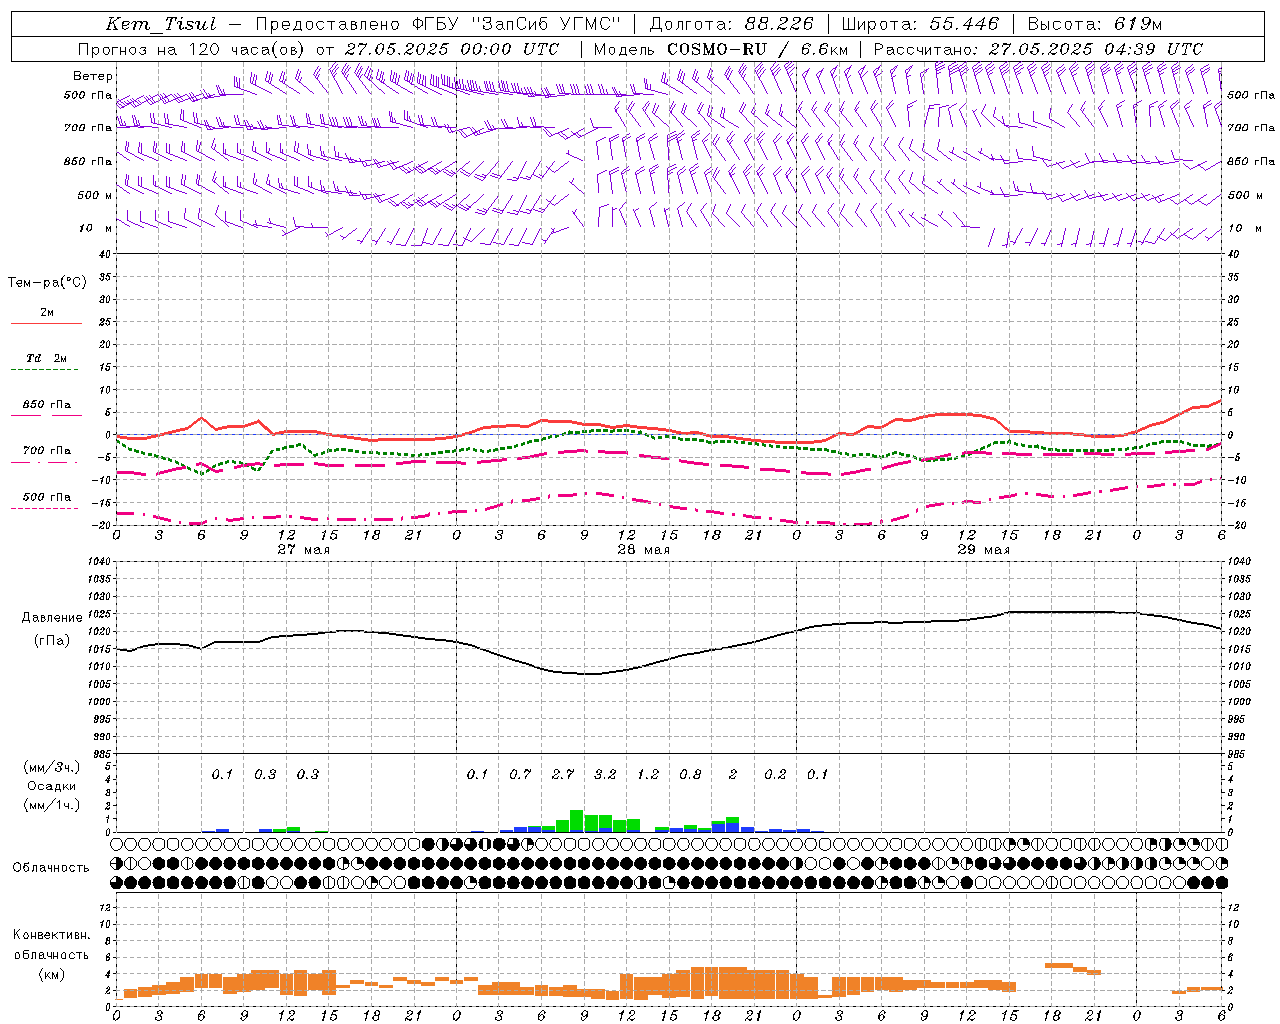This screenshot has height=1024, width=1280.
Task: Click the '0.8' precipitation amount
Action: [x=690, y=775]
